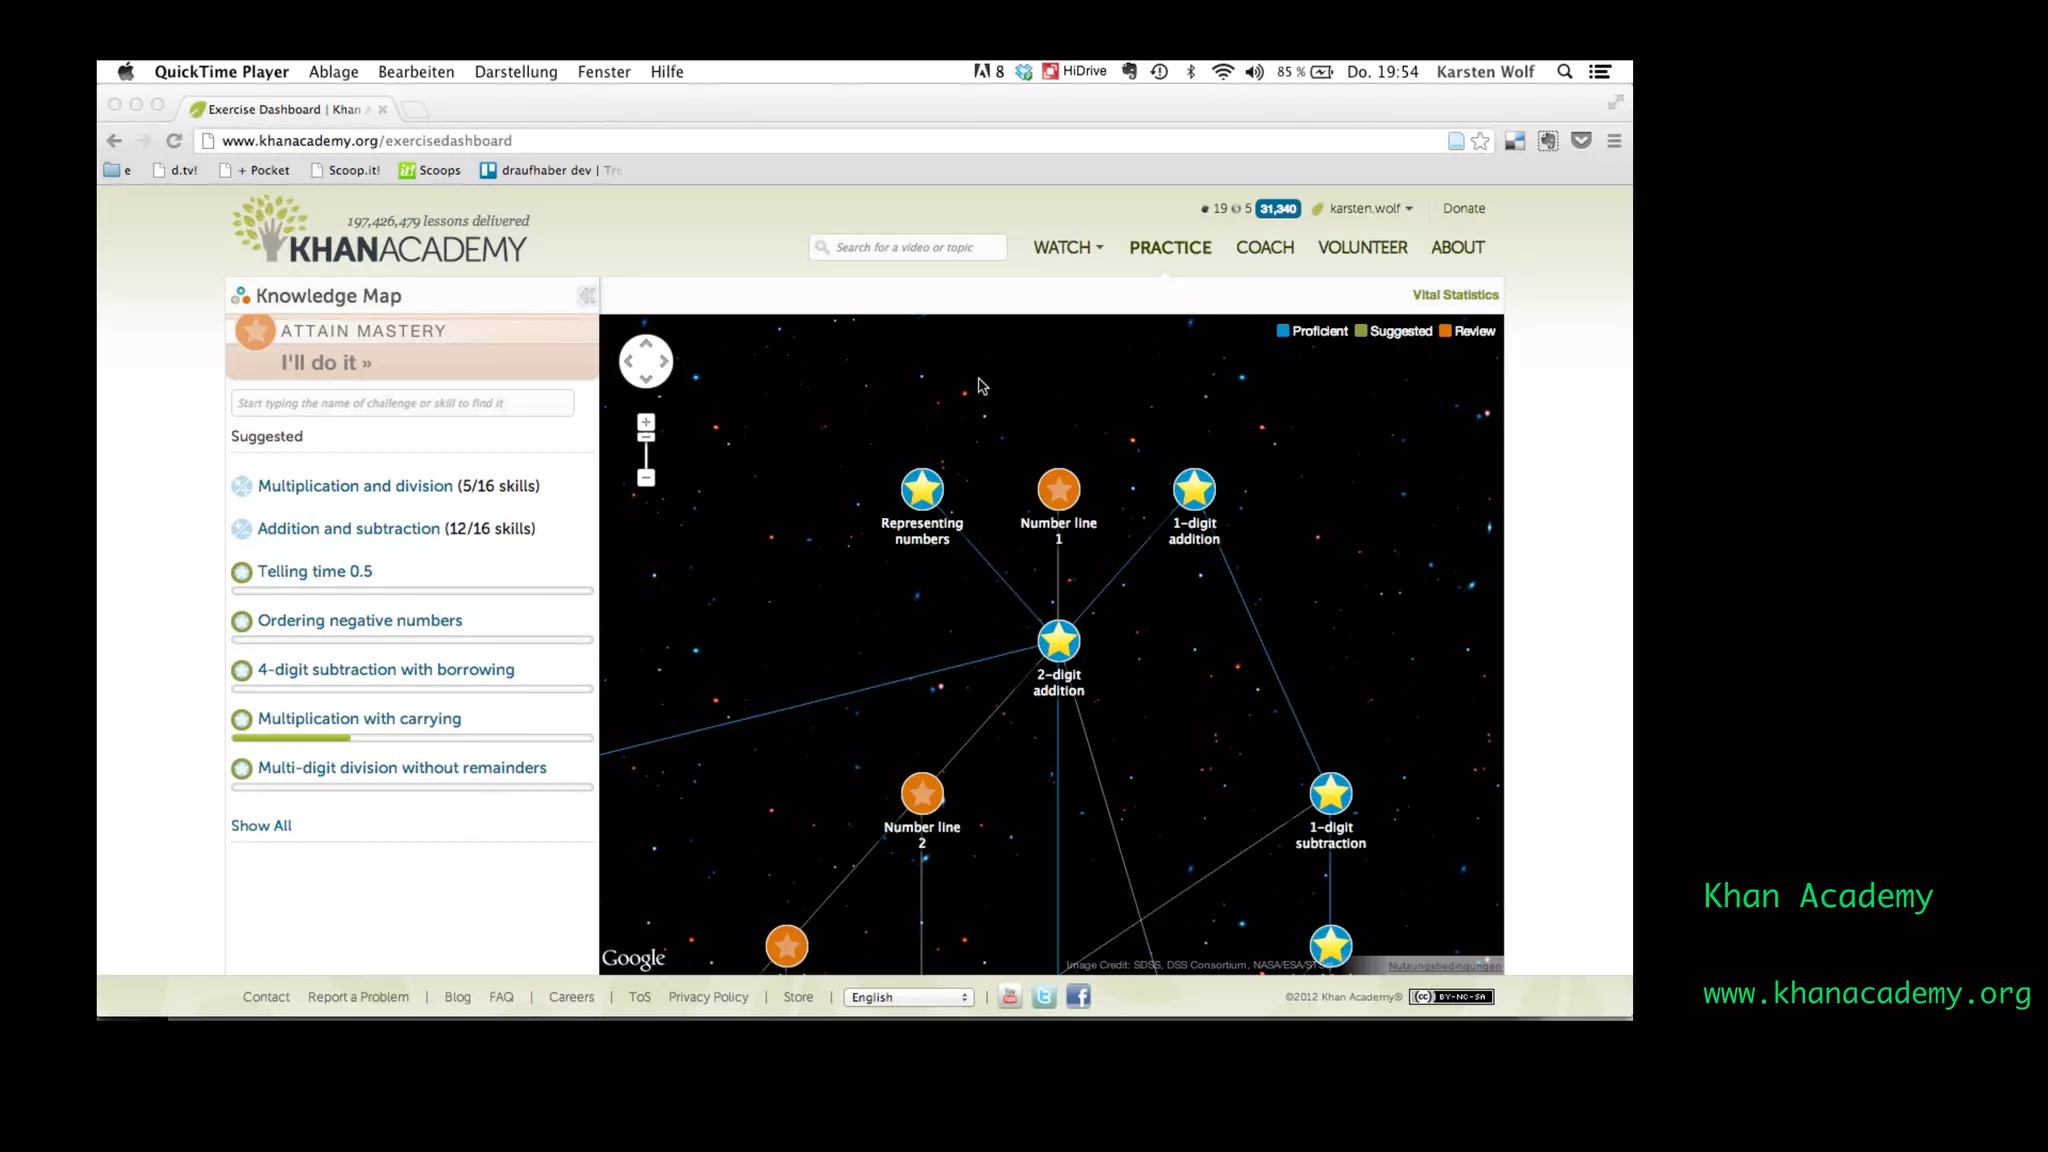
Task: Click the Representing numbers star node
Action: click(921, 489)
